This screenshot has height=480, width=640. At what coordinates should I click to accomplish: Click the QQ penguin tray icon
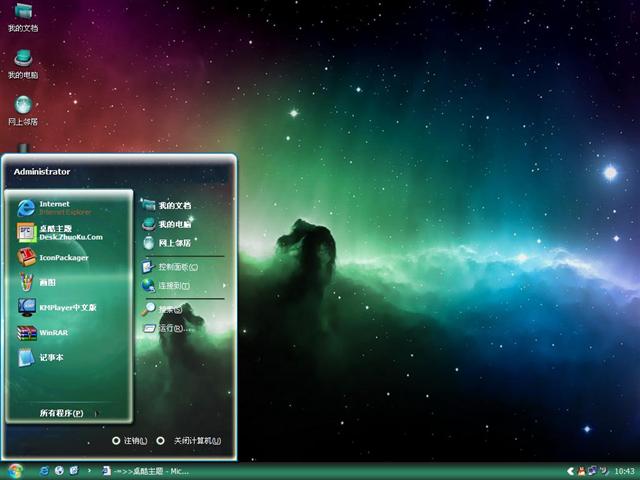581,471
